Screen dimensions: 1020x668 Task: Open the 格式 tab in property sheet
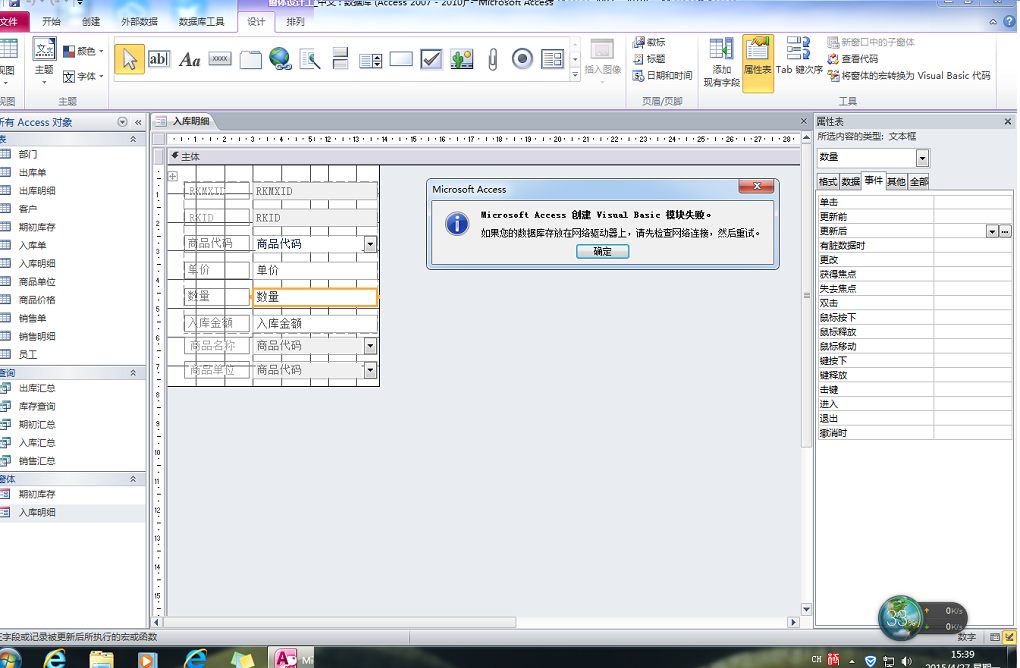tap(827, 181)
